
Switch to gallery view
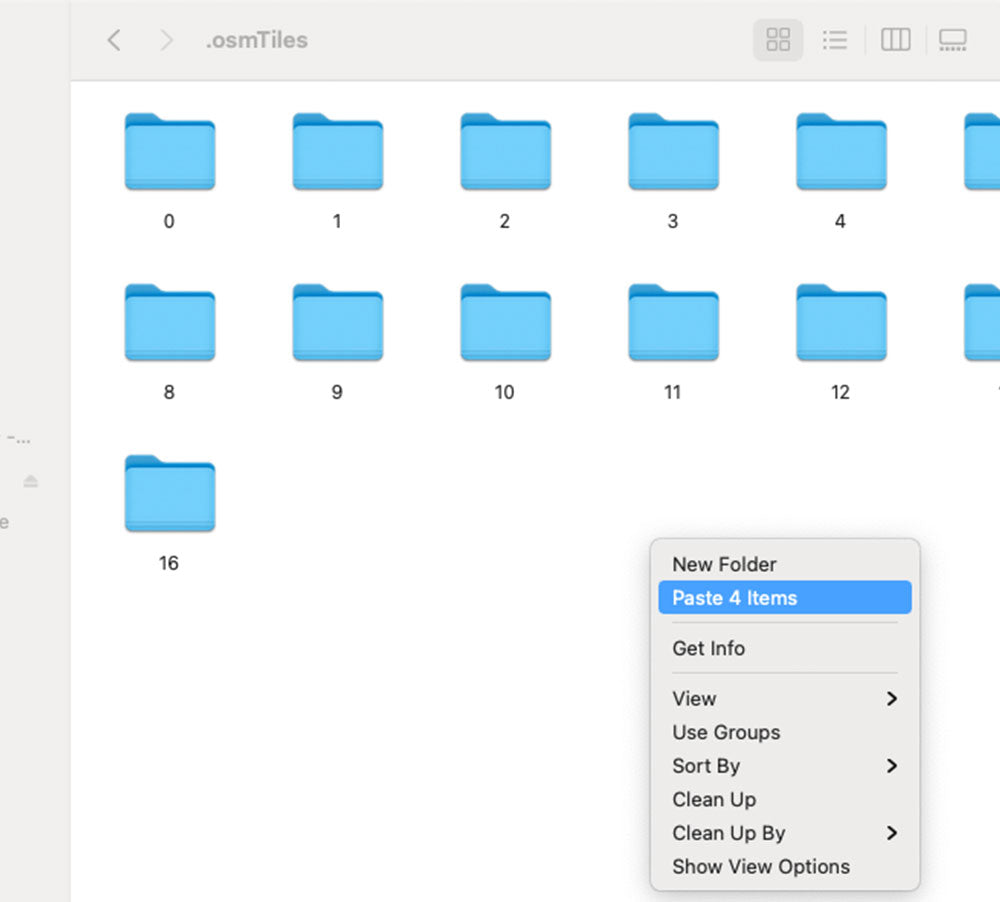point(953,40)
